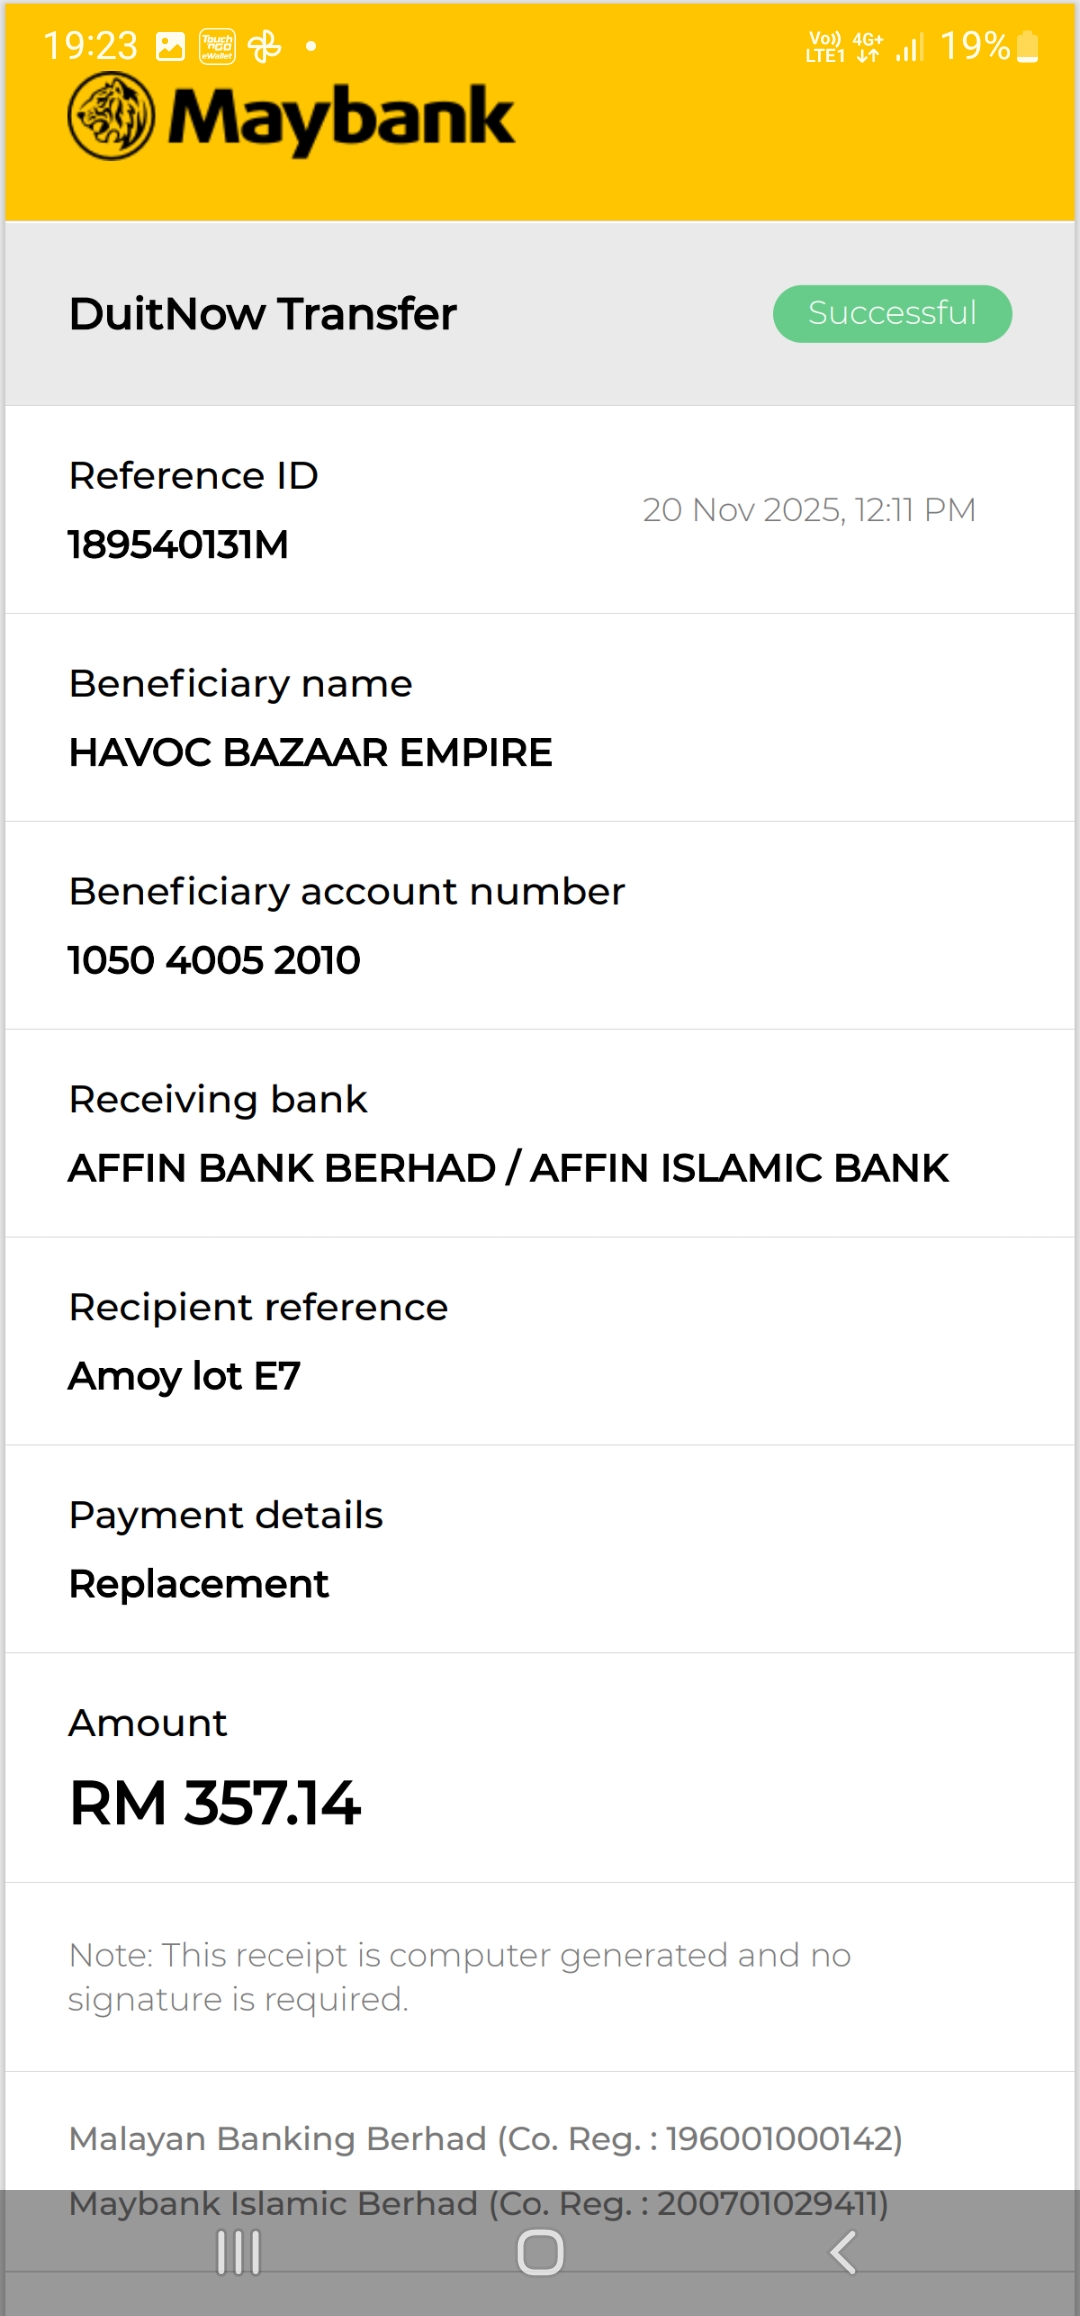The image size is (1080, 2316).
Task: Tap the account number 1050 4005 2010
Action: point(214,961)
